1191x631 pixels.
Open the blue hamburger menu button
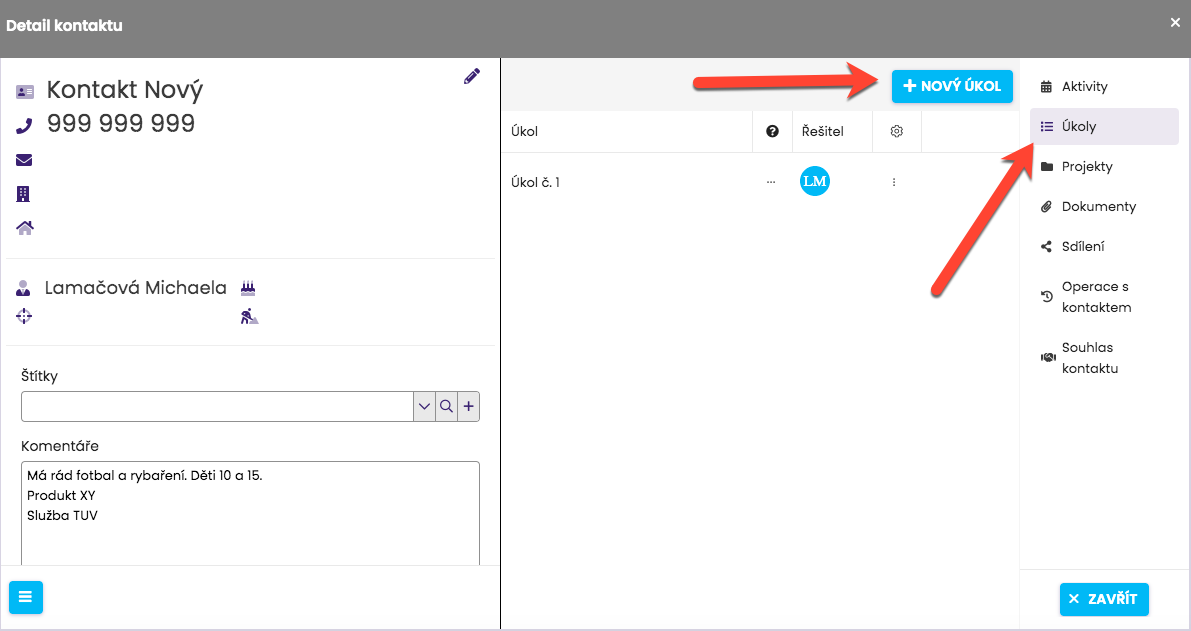tap(25, 597)
